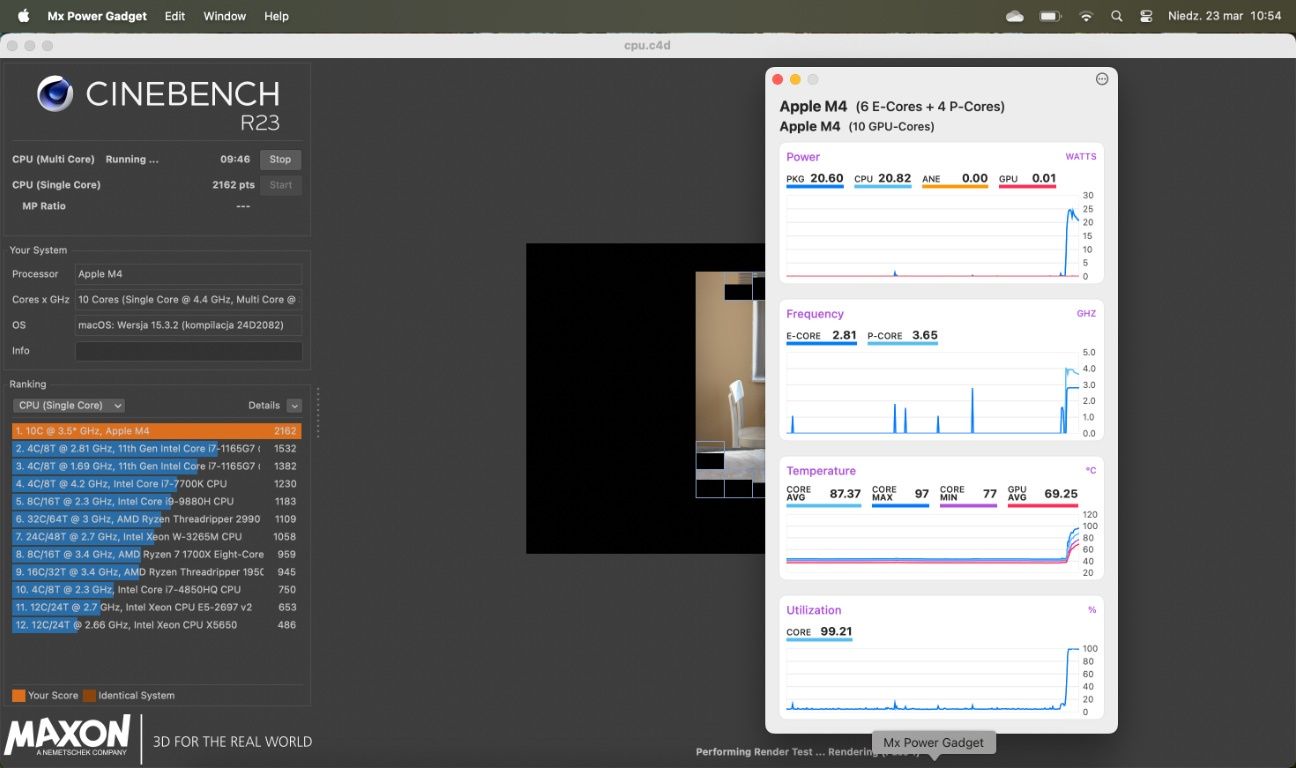1296x768 pixels.
Task: Stop the CPU Multi Core test
Action: [x=280, y=160]
